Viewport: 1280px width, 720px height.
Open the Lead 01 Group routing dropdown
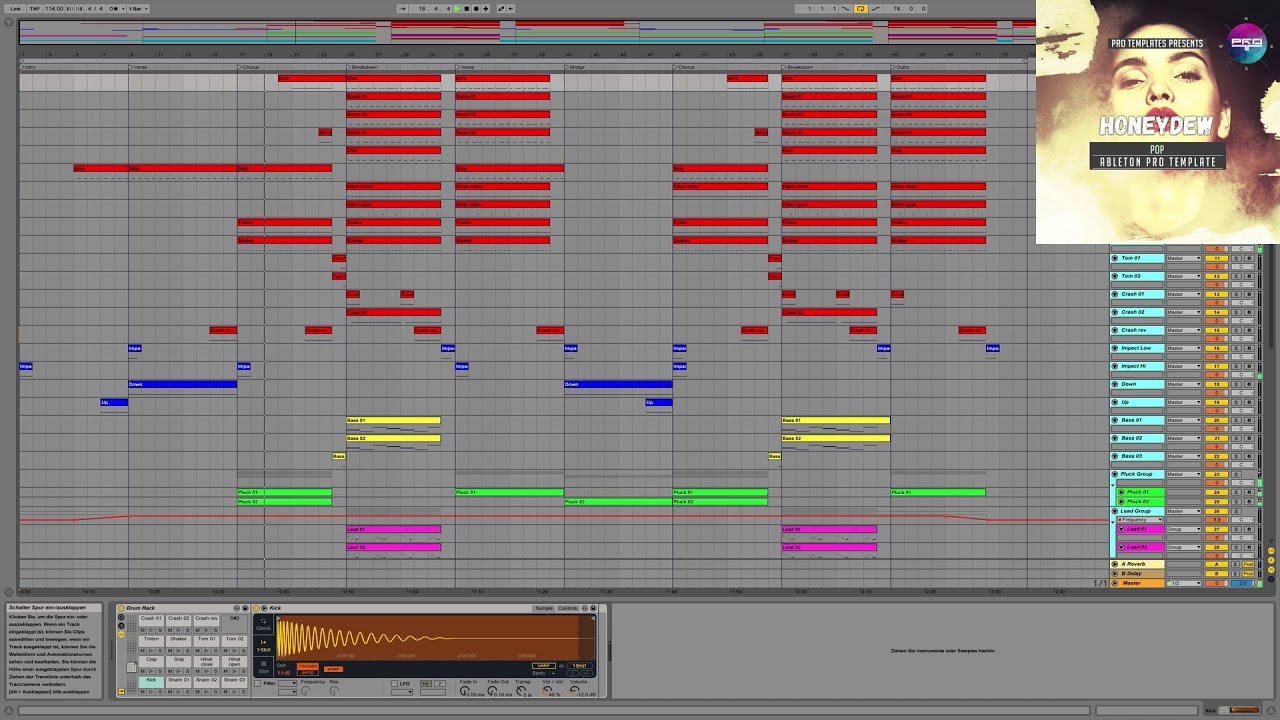(x=1183, y=529)
